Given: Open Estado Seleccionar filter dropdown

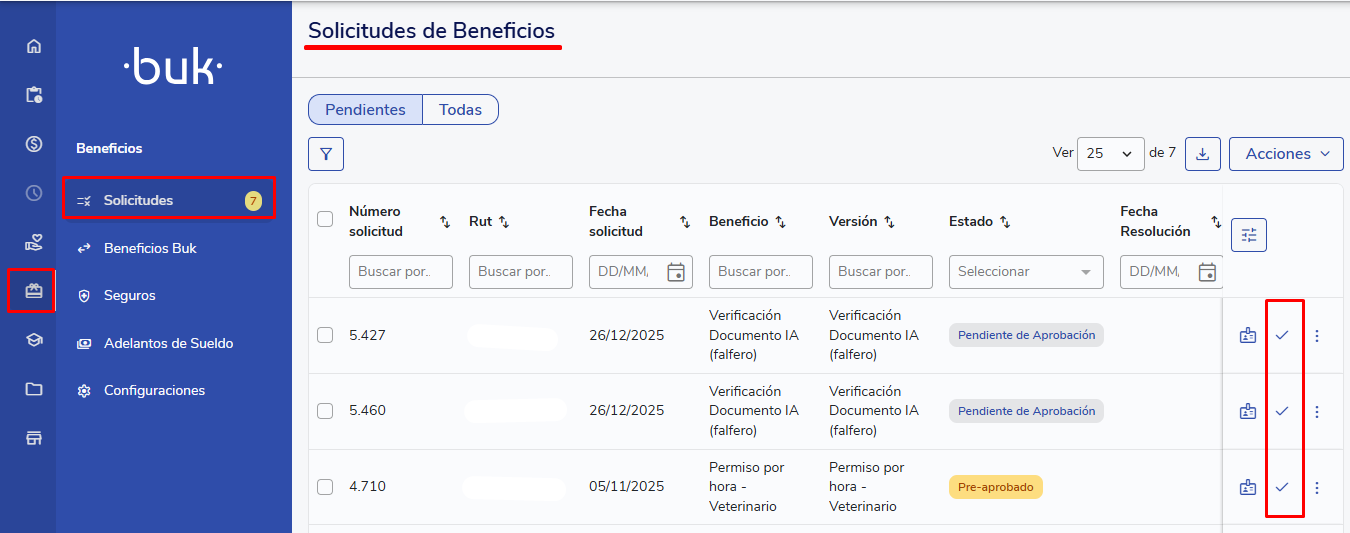Looking at the screenshot, I should click(1025, 272).
